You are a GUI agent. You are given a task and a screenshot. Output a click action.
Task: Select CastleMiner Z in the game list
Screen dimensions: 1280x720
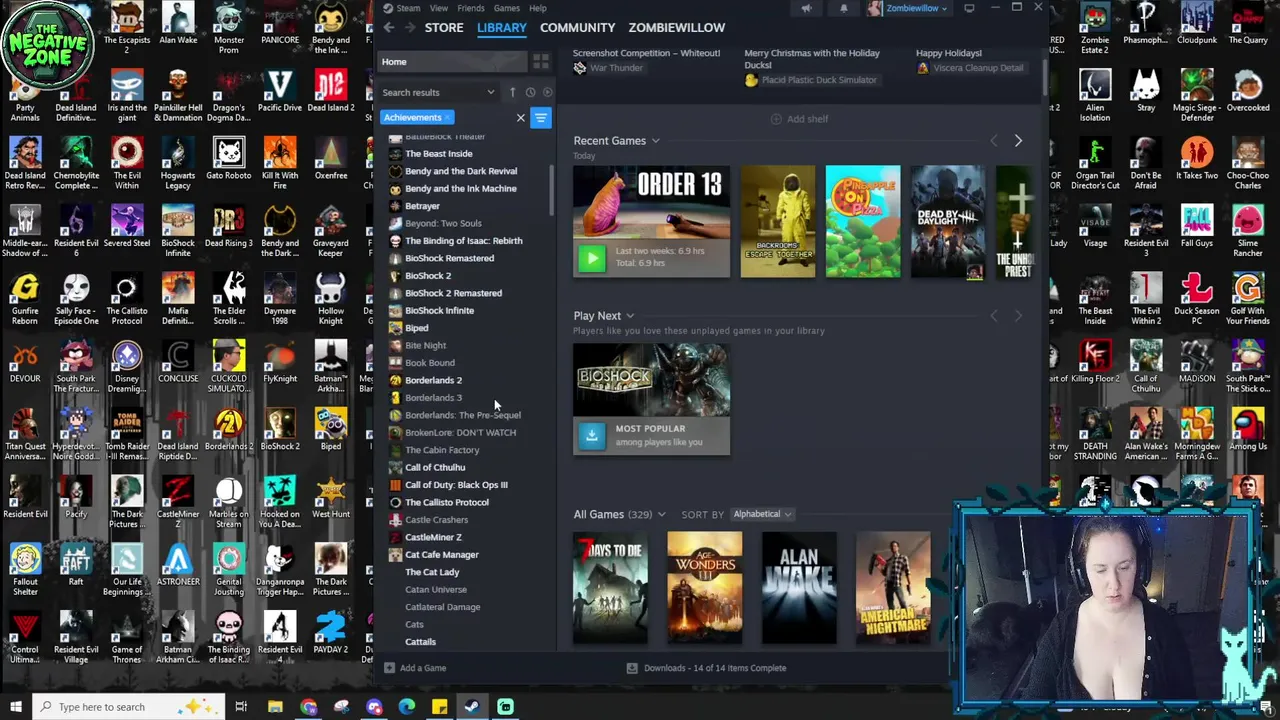point(432,538)
